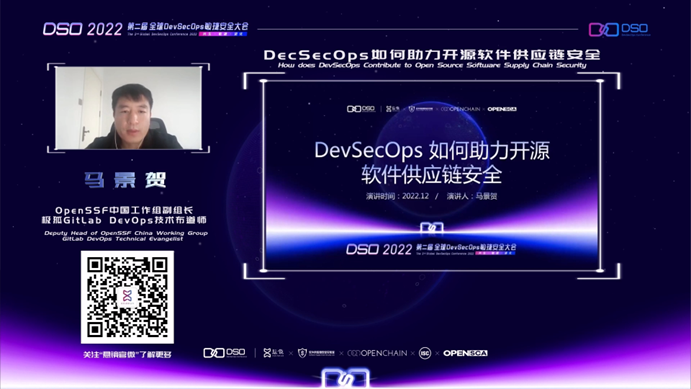This screenshot has width=691, height=389.
Task: Click the QR code image
Action: click(x=127, y=297)
